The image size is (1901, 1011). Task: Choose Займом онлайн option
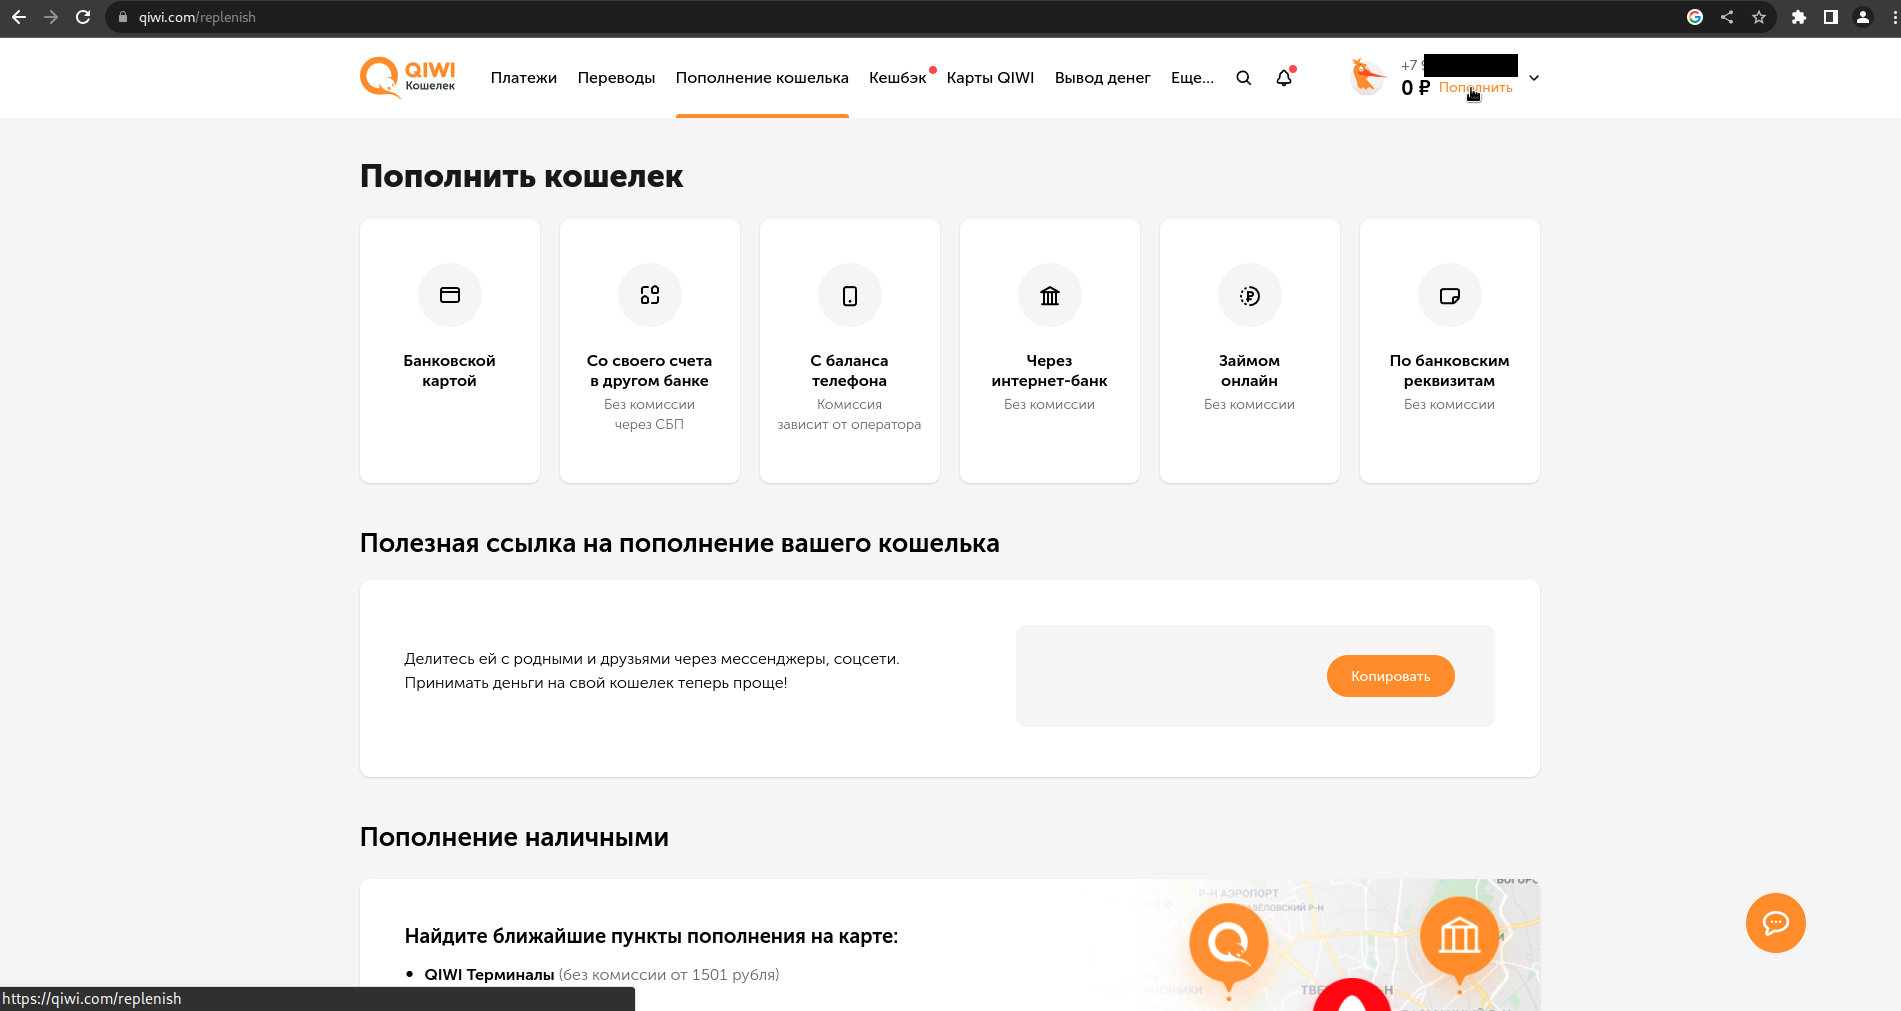tap(1250, 351)
